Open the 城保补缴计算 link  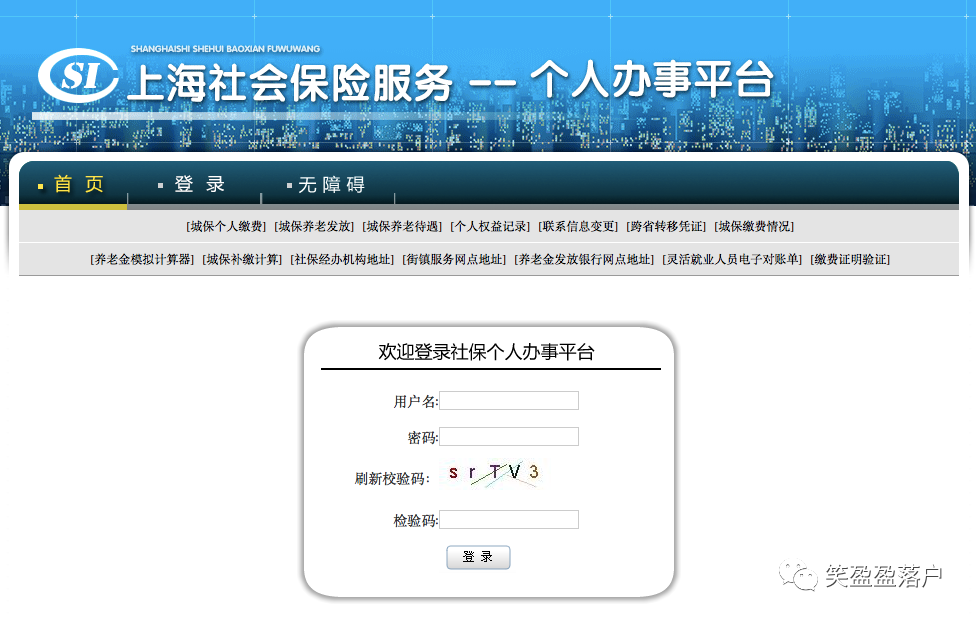pyautogui.click(x=242, y=260)
